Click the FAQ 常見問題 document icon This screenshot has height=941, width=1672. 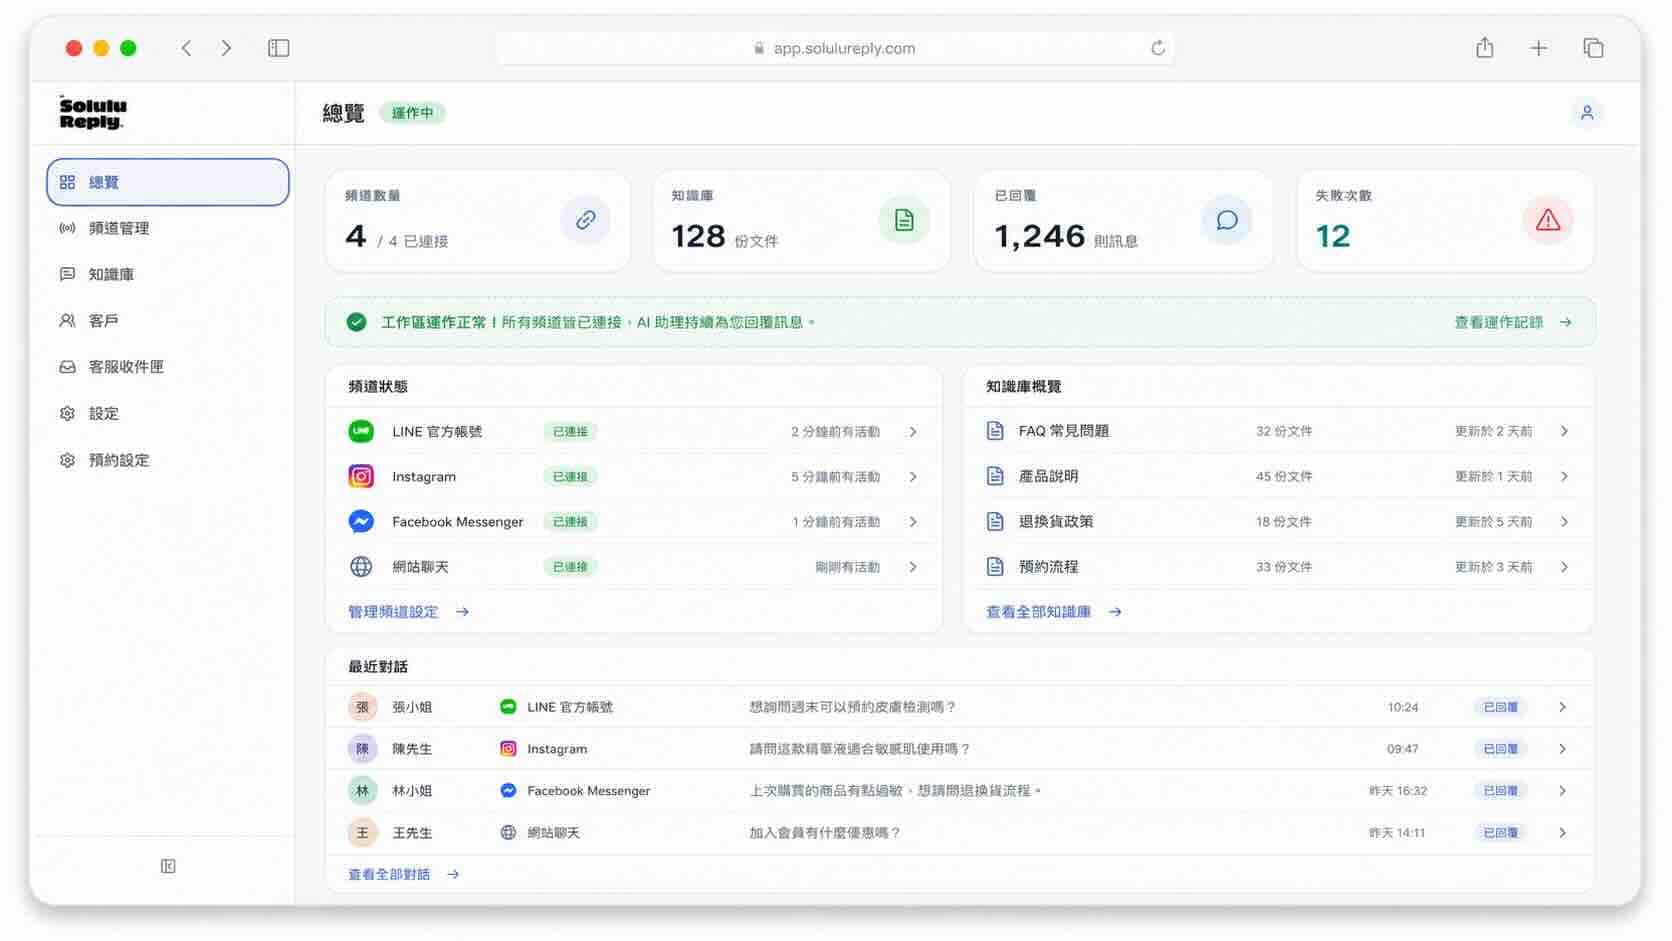click(x=995, y=431)
